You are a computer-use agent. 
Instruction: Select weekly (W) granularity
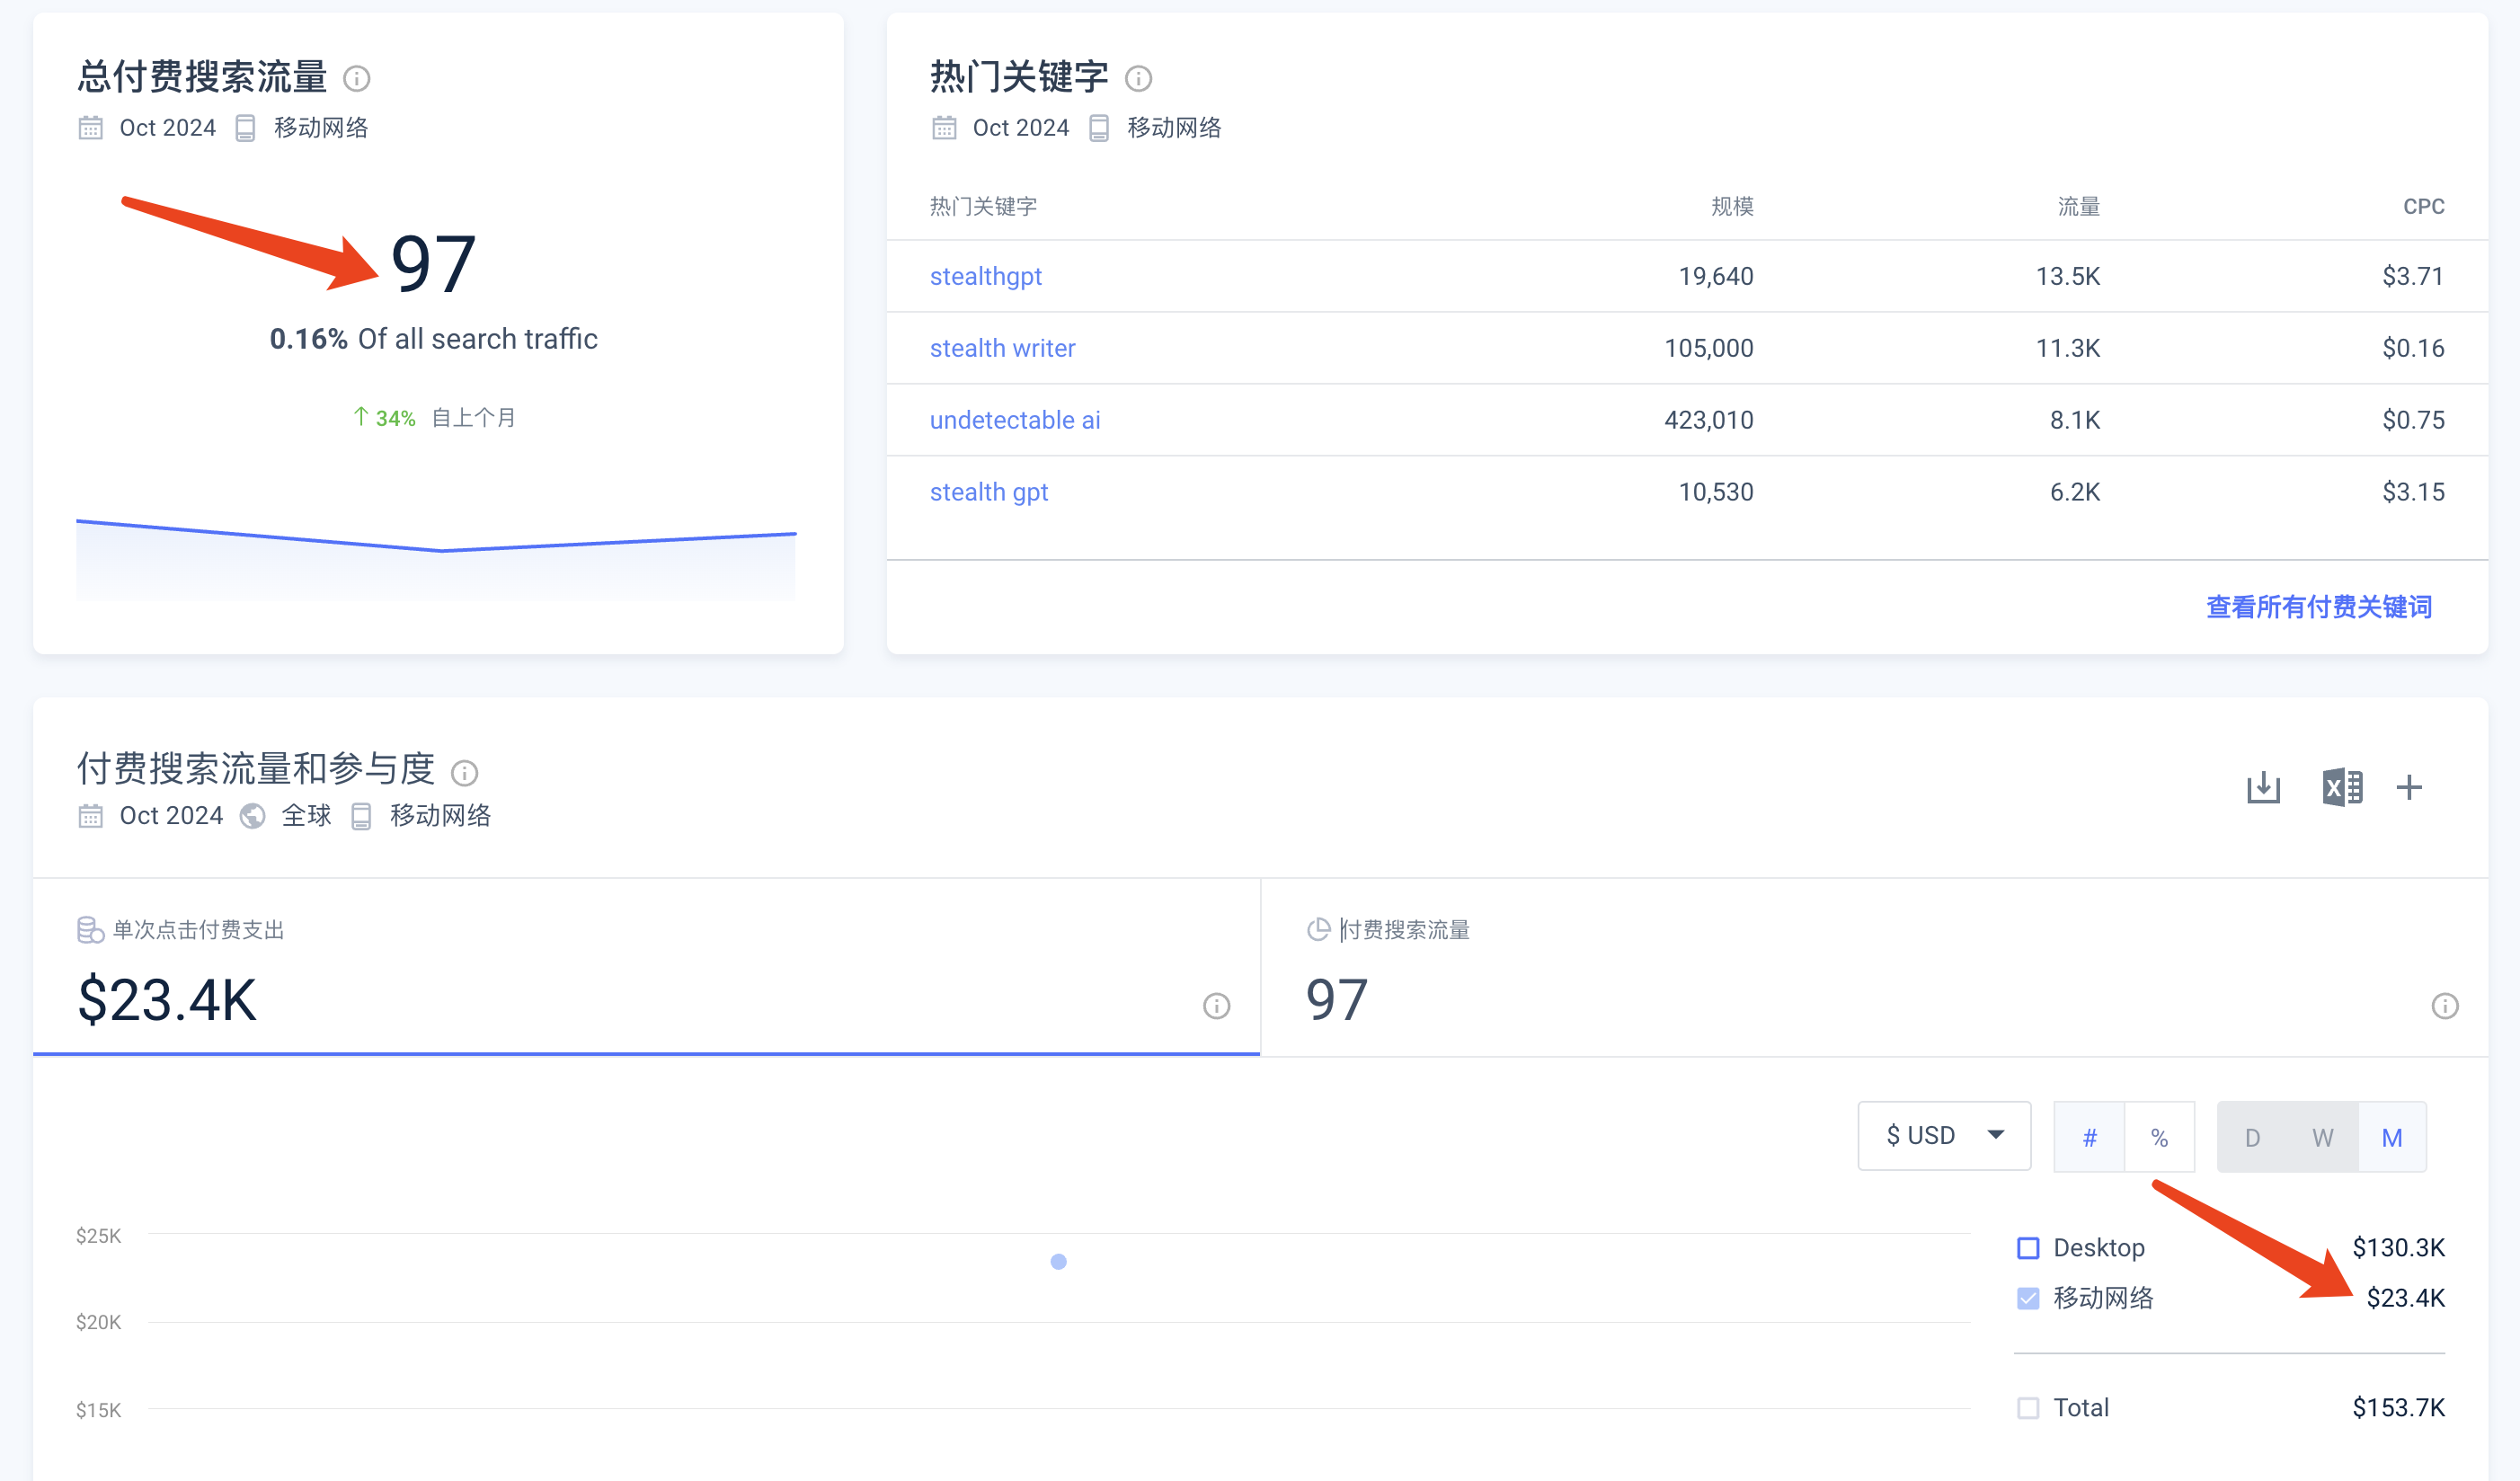[2322, 1137]
